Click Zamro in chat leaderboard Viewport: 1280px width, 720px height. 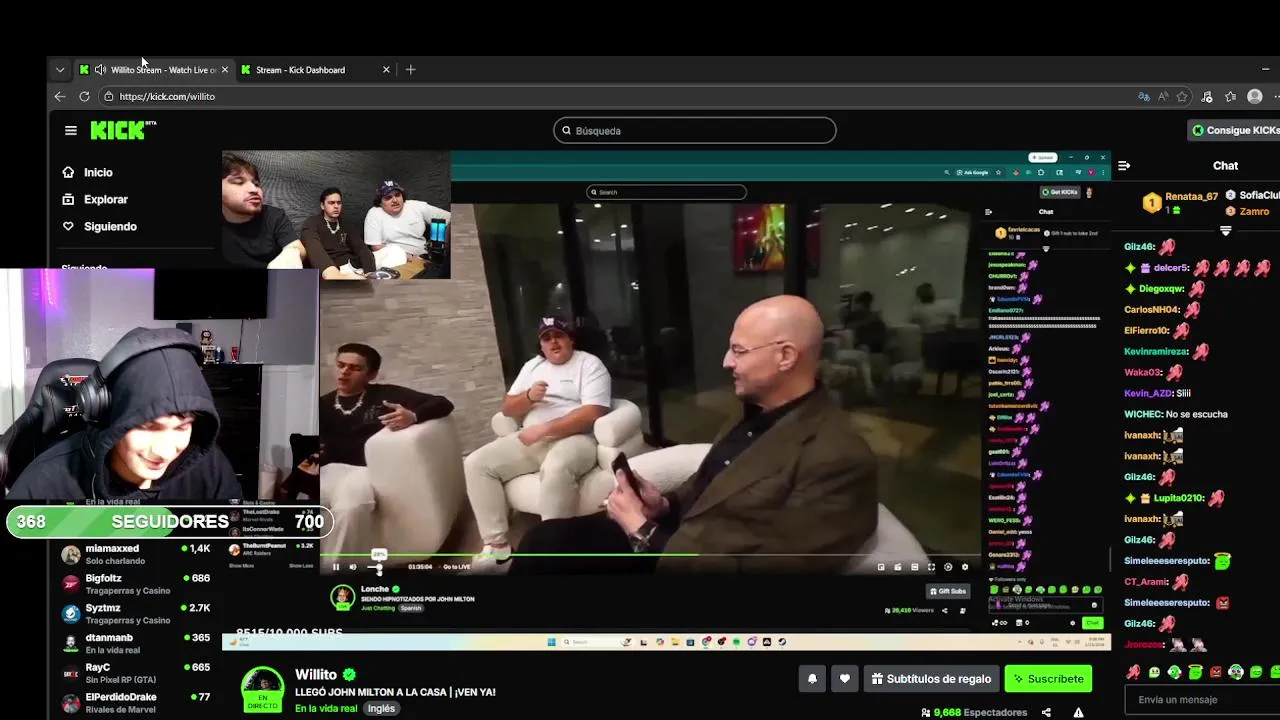pos(1254,212)
